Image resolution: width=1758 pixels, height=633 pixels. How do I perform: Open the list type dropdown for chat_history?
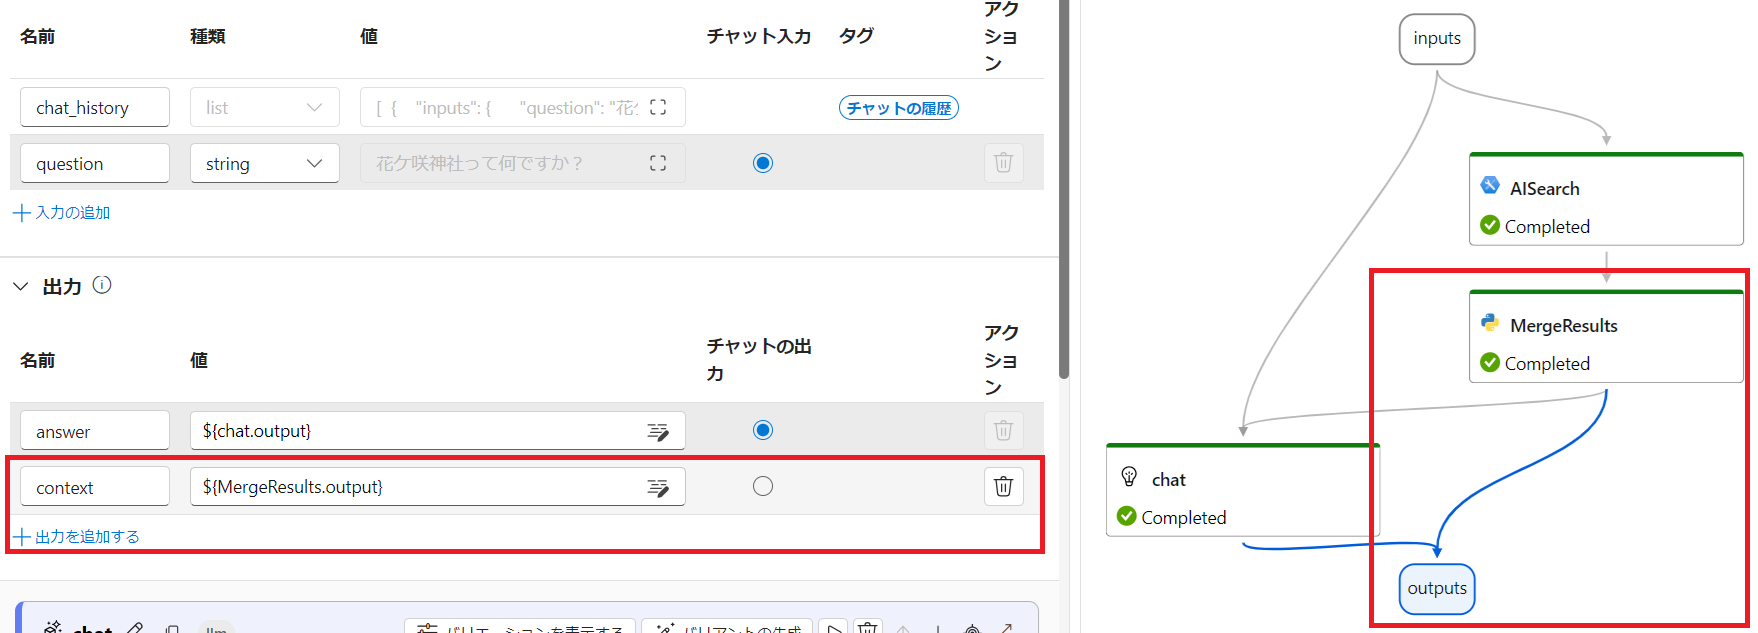(265, 107)
